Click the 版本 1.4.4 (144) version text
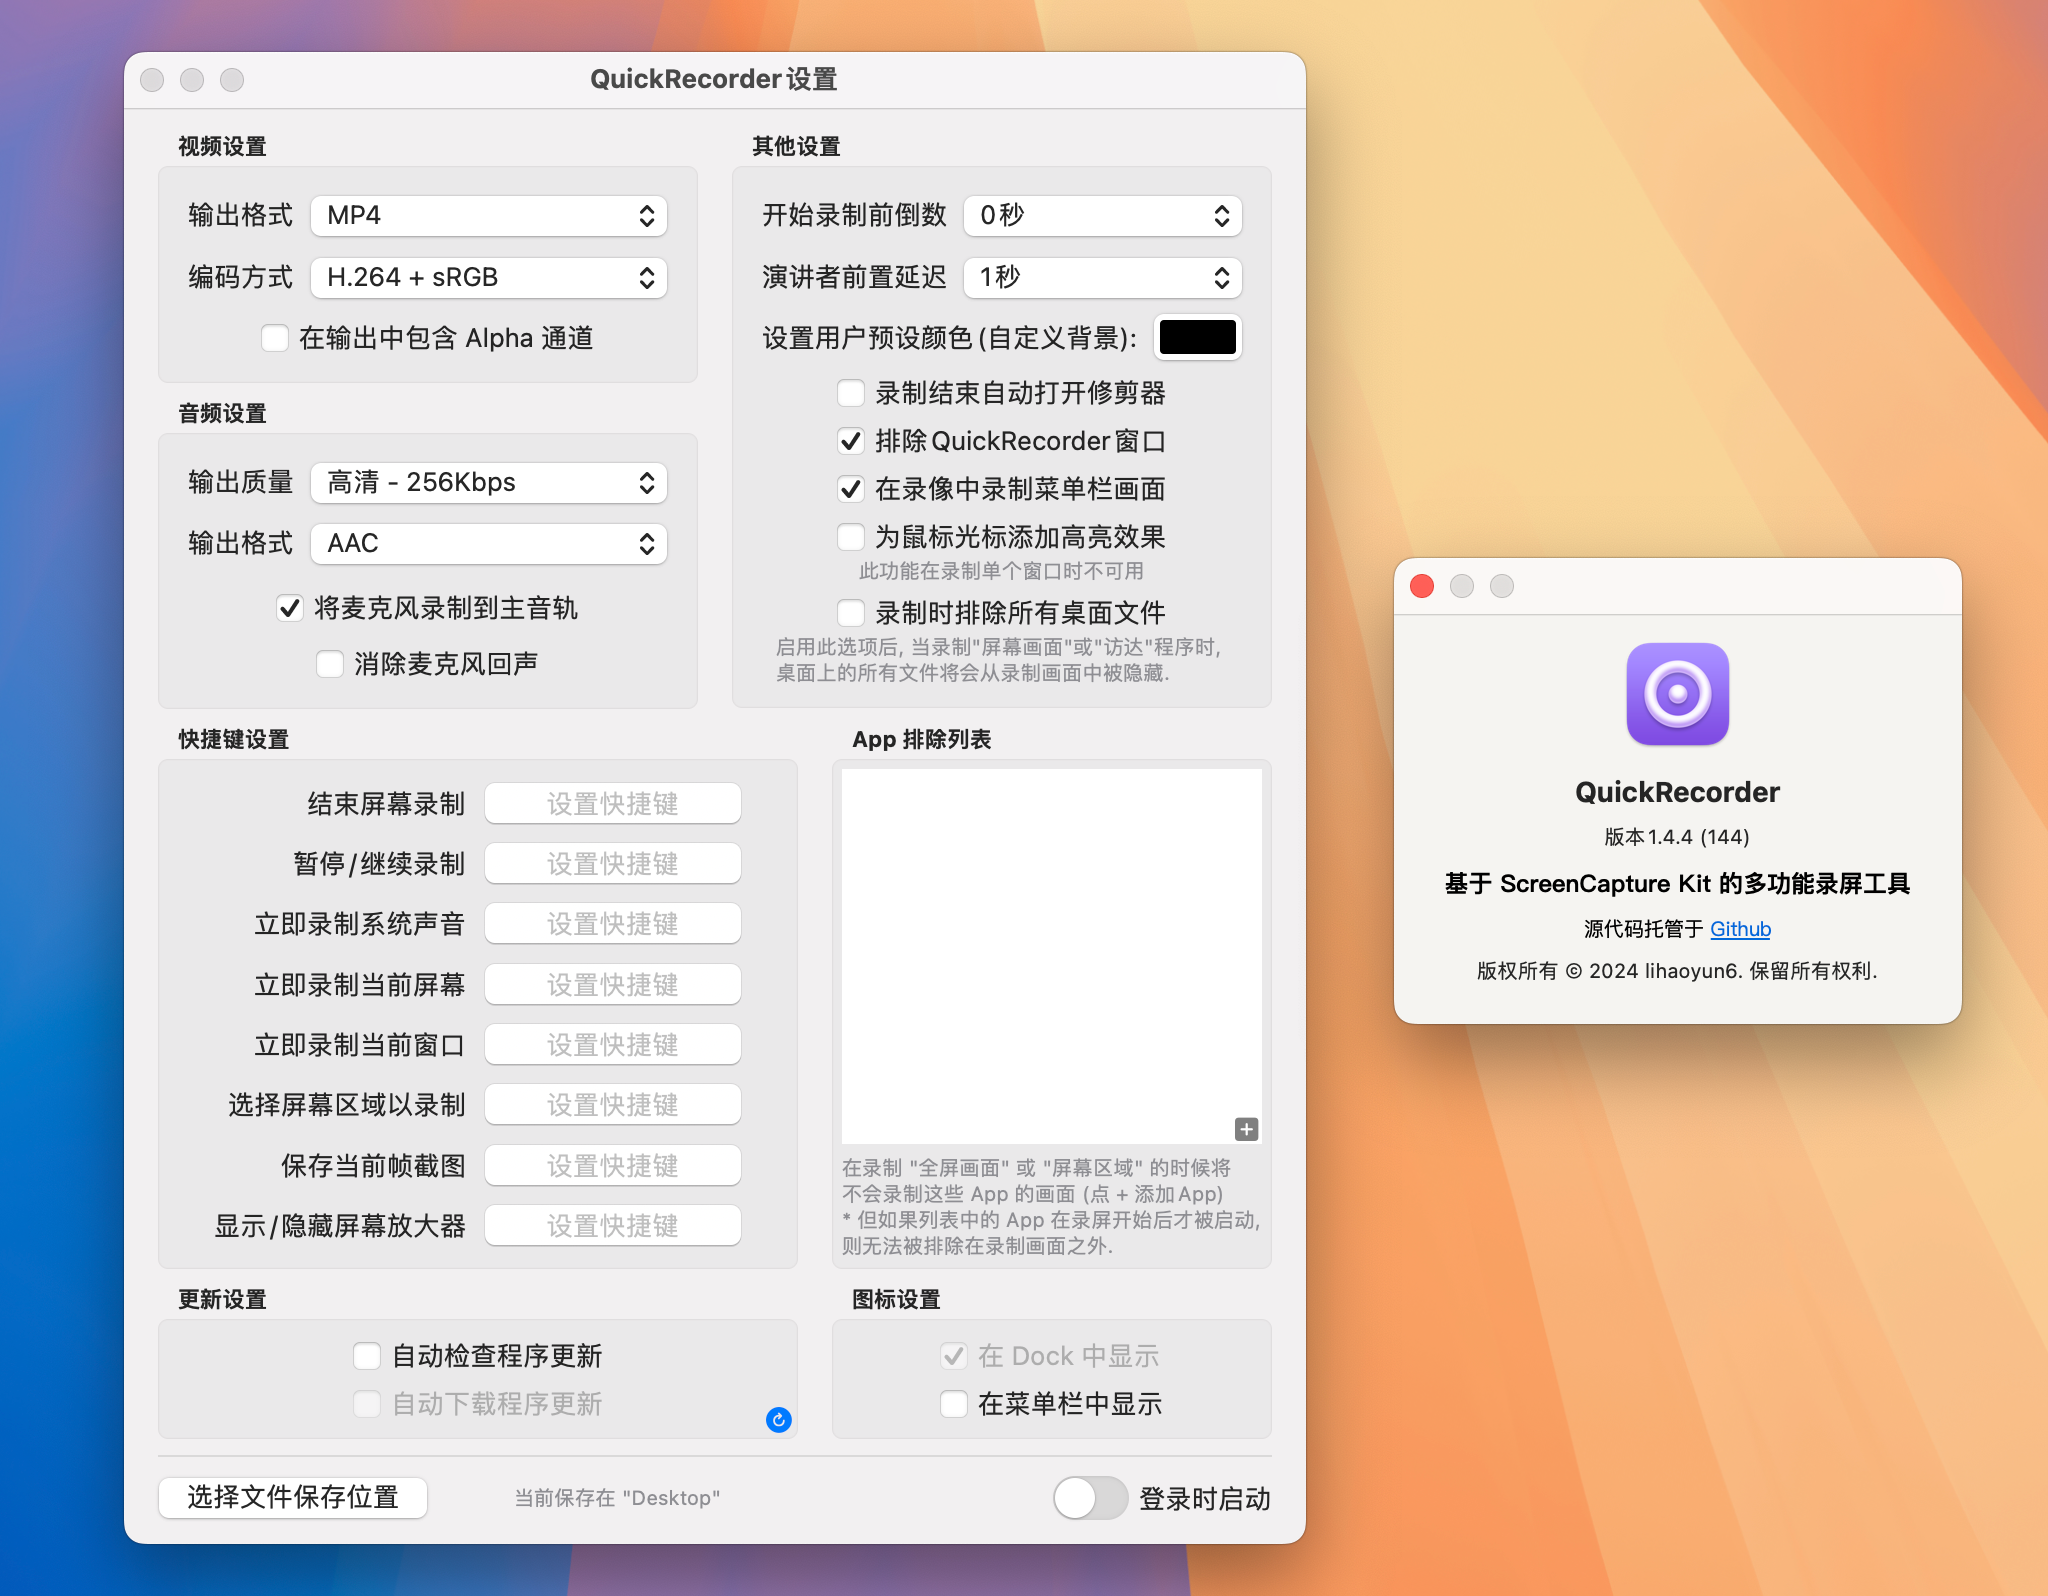 [1677, 837]
